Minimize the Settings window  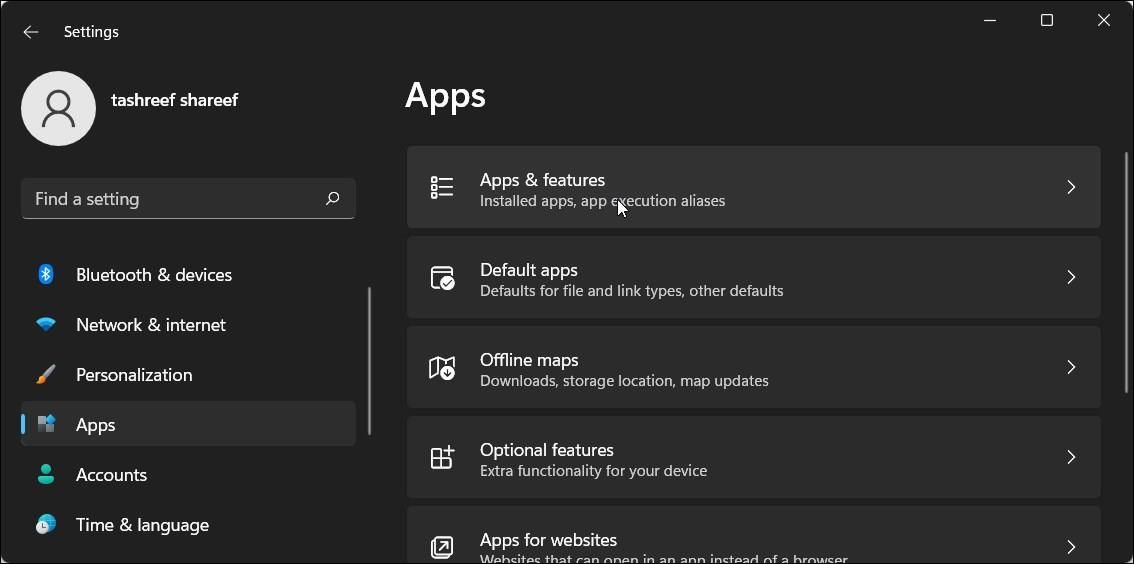tap(990, 20)
